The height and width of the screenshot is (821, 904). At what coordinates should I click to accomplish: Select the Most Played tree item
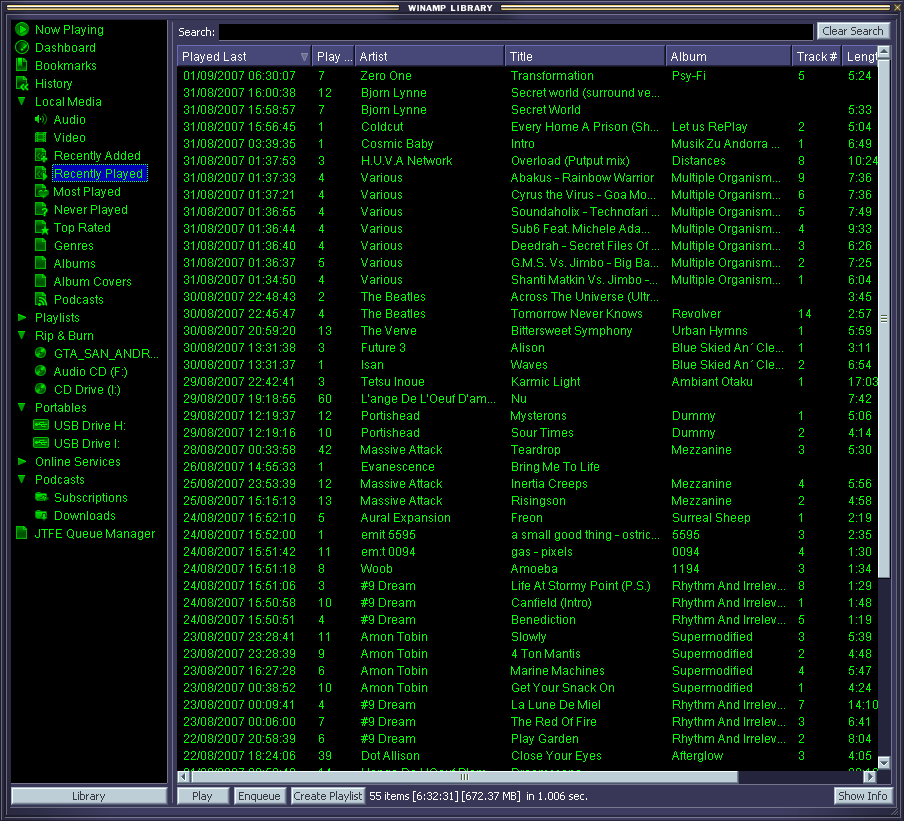(87, 191)
